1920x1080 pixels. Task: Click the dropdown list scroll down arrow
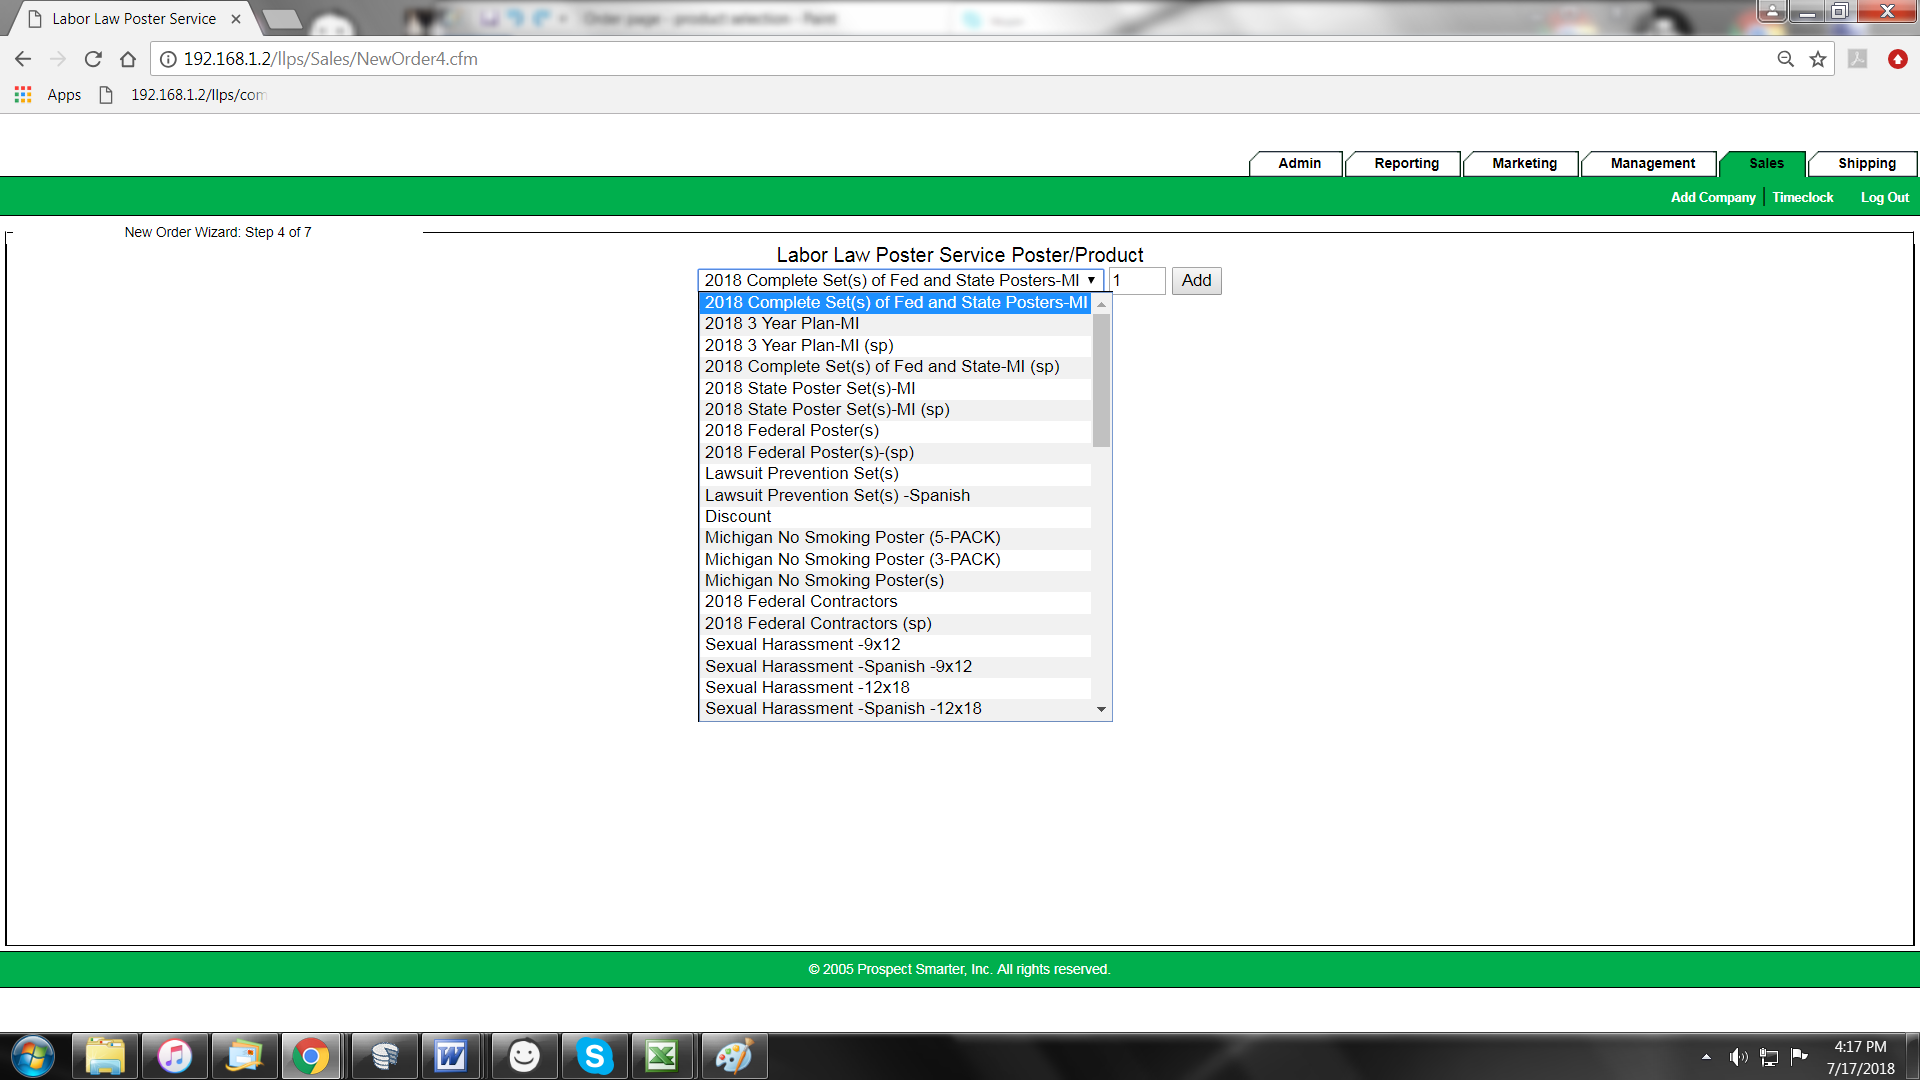(x=1101, y=709)
